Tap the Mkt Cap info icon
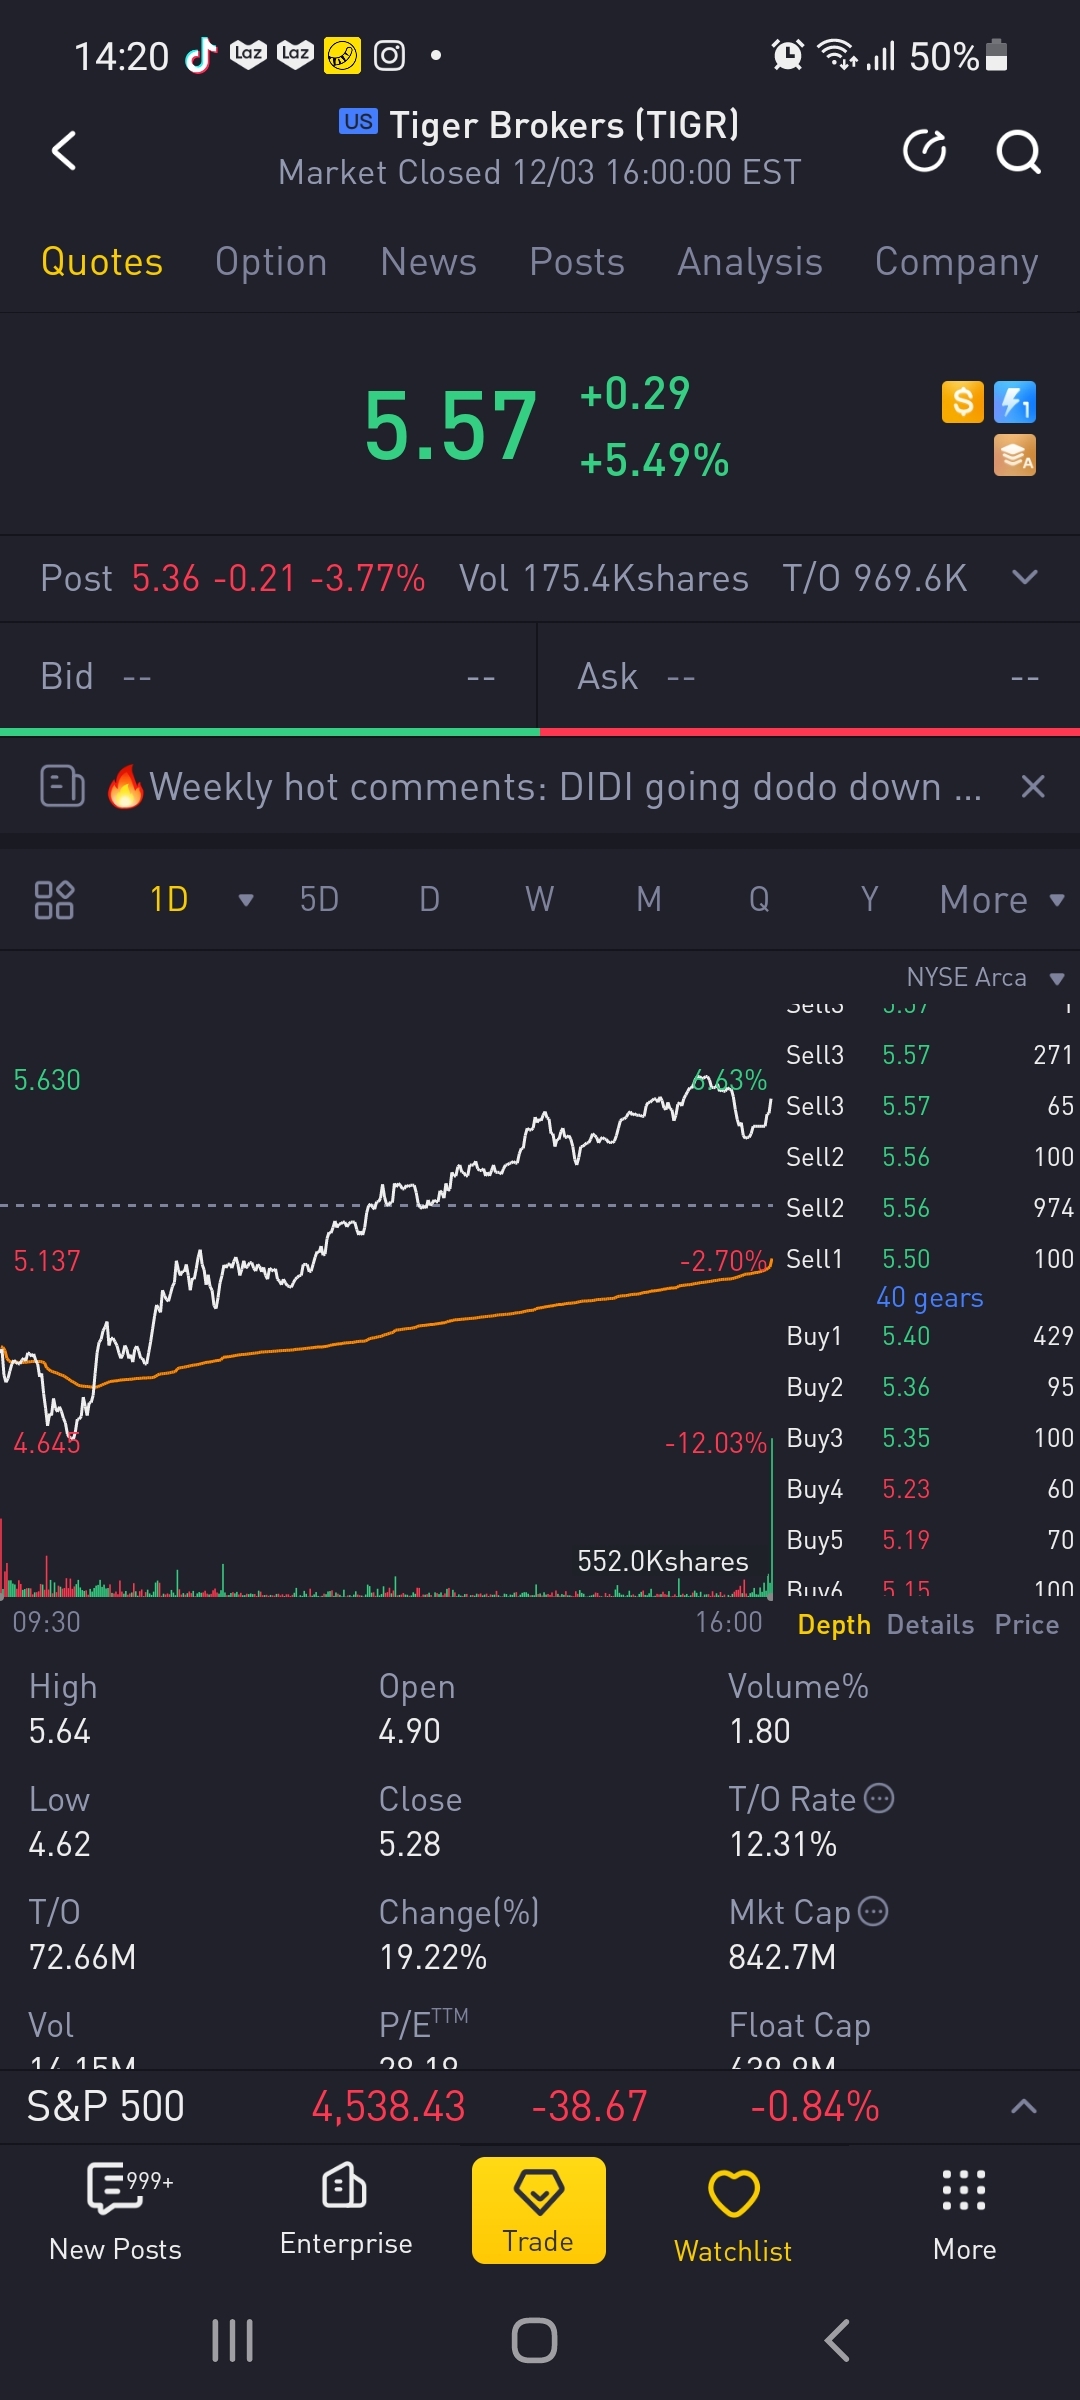The width and height of the screenshot is (1080, 2400). tap(873, 1911)
